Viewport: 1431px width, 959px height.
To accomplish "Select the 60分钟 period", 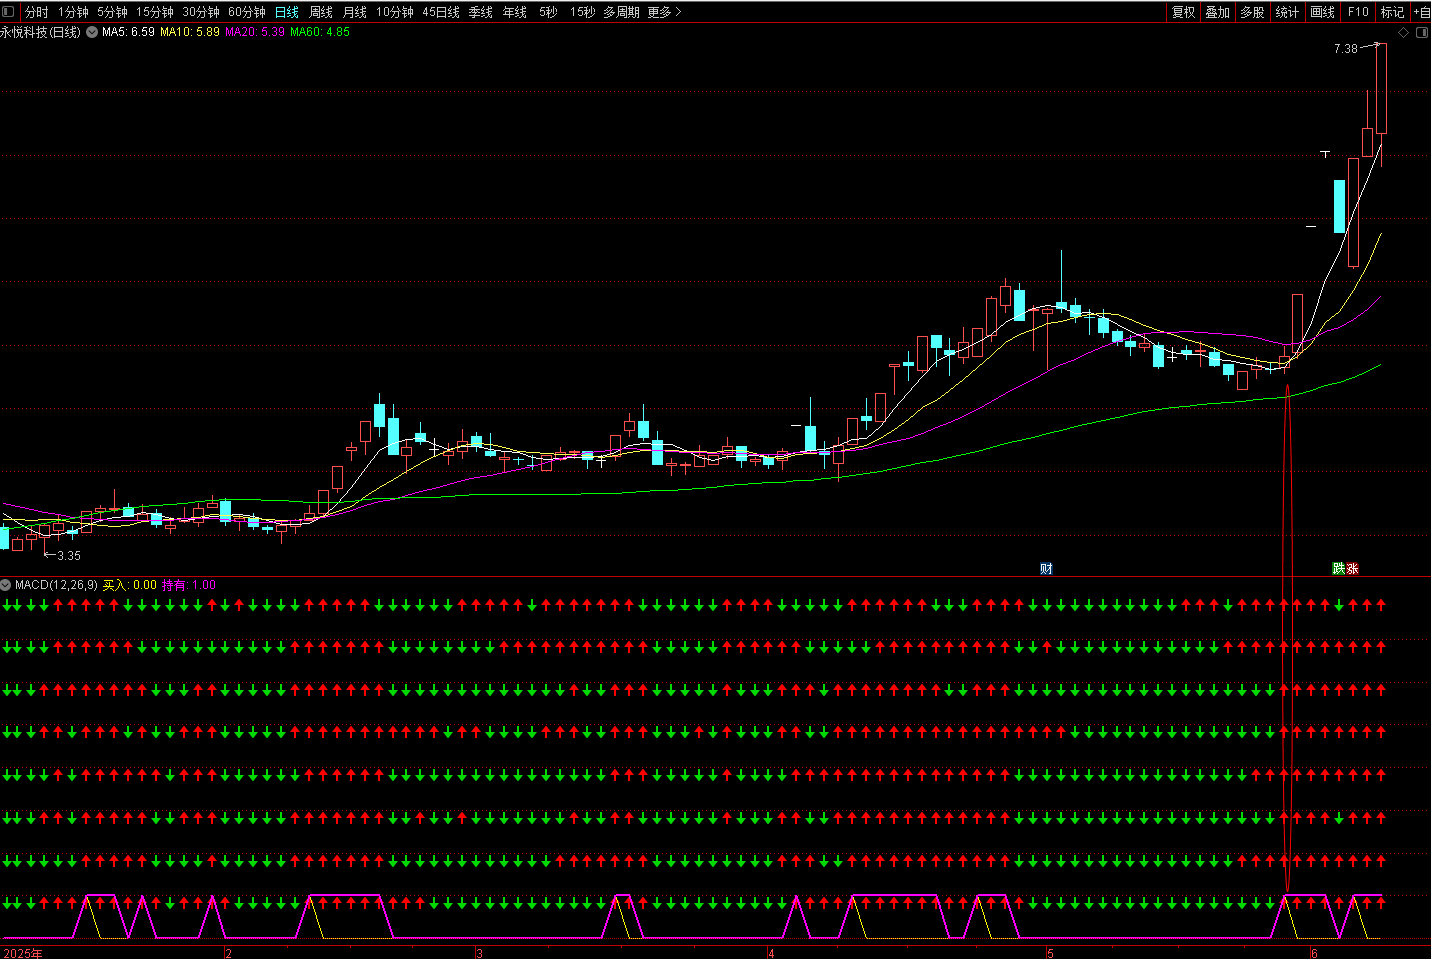I will (x=246, y=12).
